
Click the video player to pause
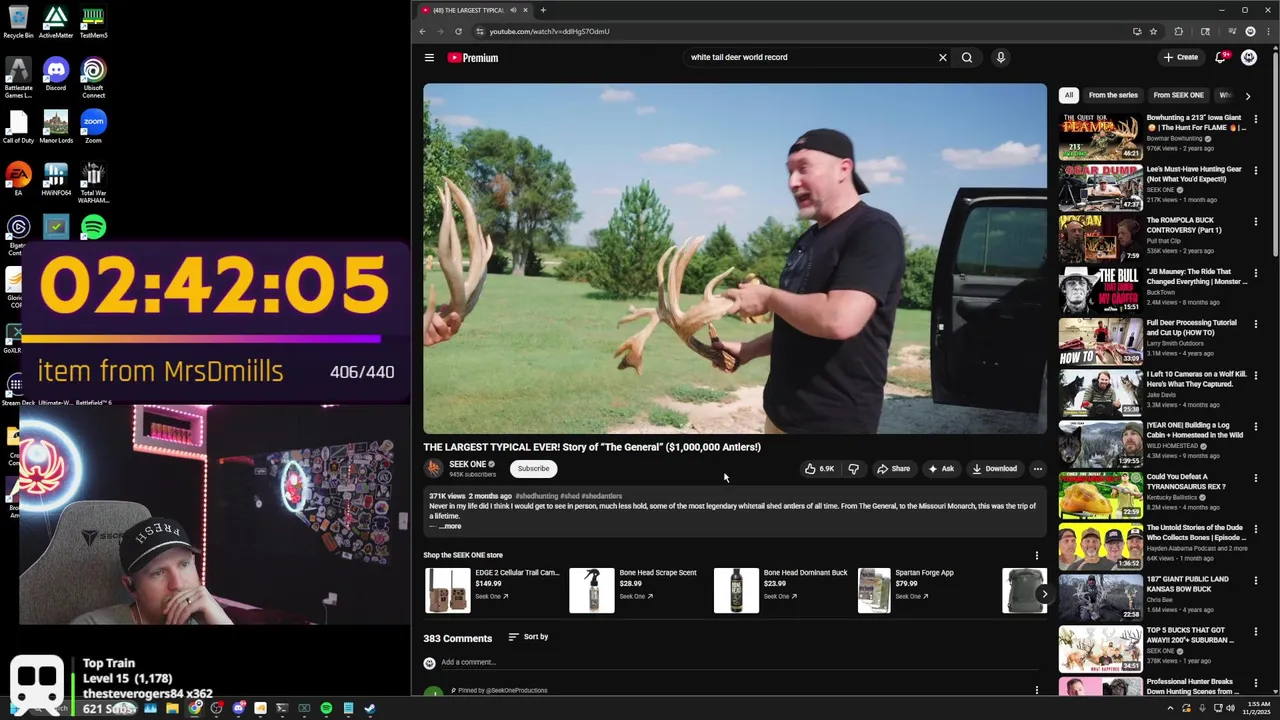(x=735, y=258)
